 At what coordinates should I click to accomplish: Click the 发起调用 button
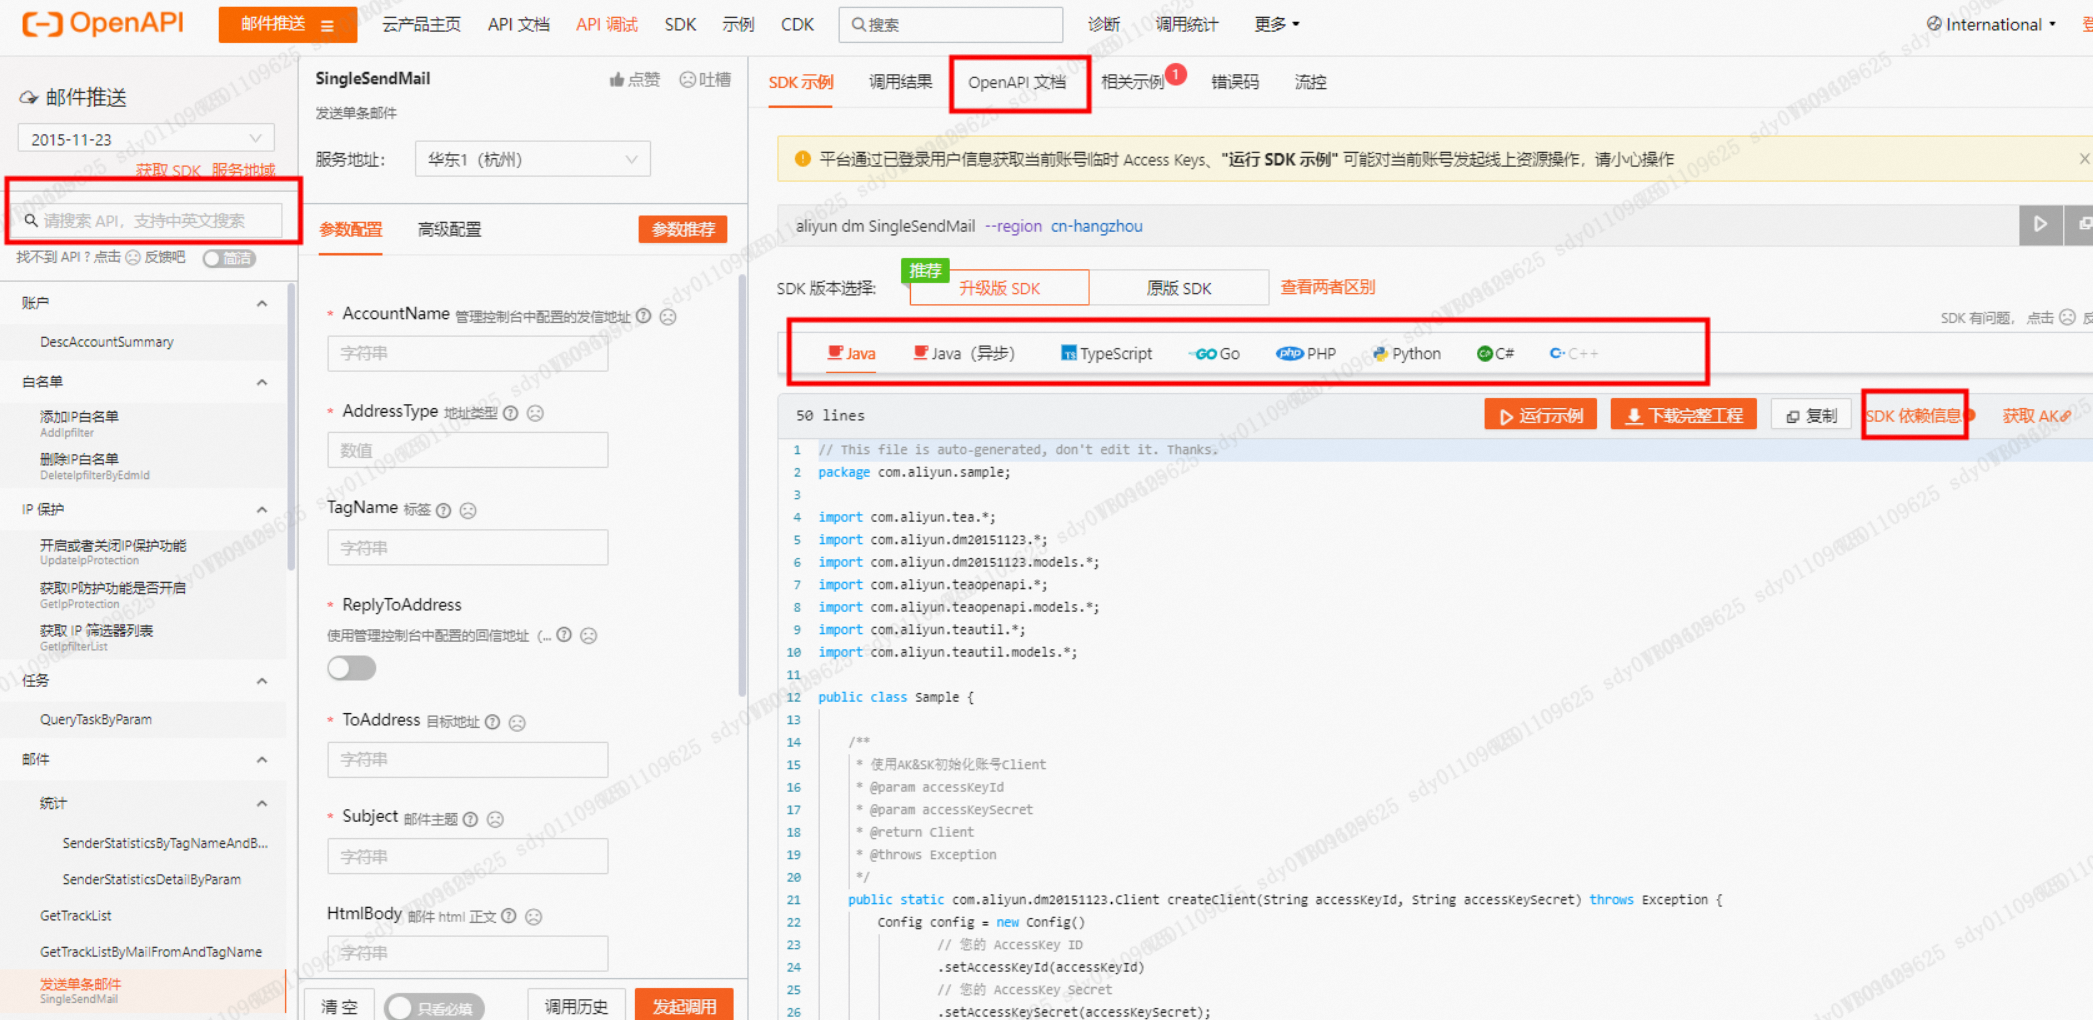[x=684, y=1005]
